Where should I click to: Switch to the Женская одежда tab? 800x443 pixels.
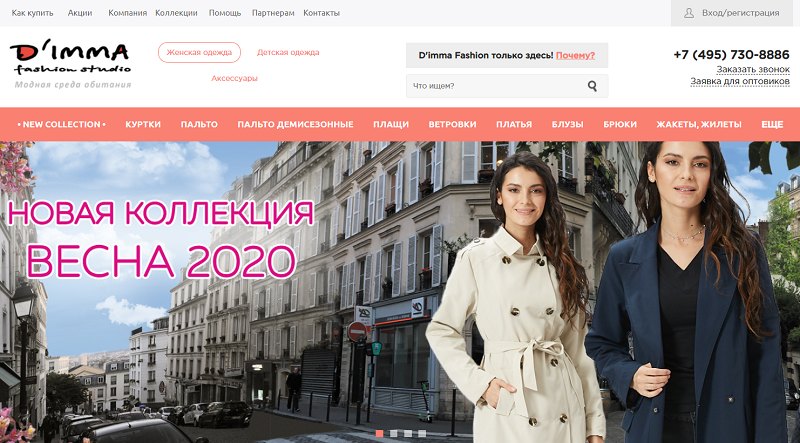pos(199,53)
